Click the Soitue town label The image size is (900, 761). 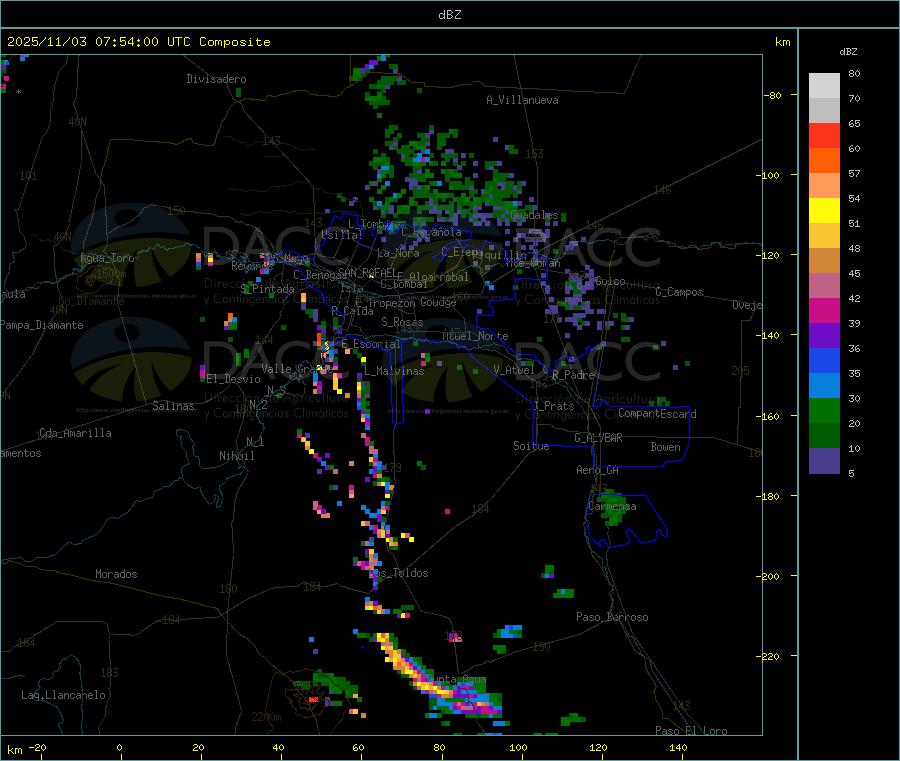[x=531, y=446]
